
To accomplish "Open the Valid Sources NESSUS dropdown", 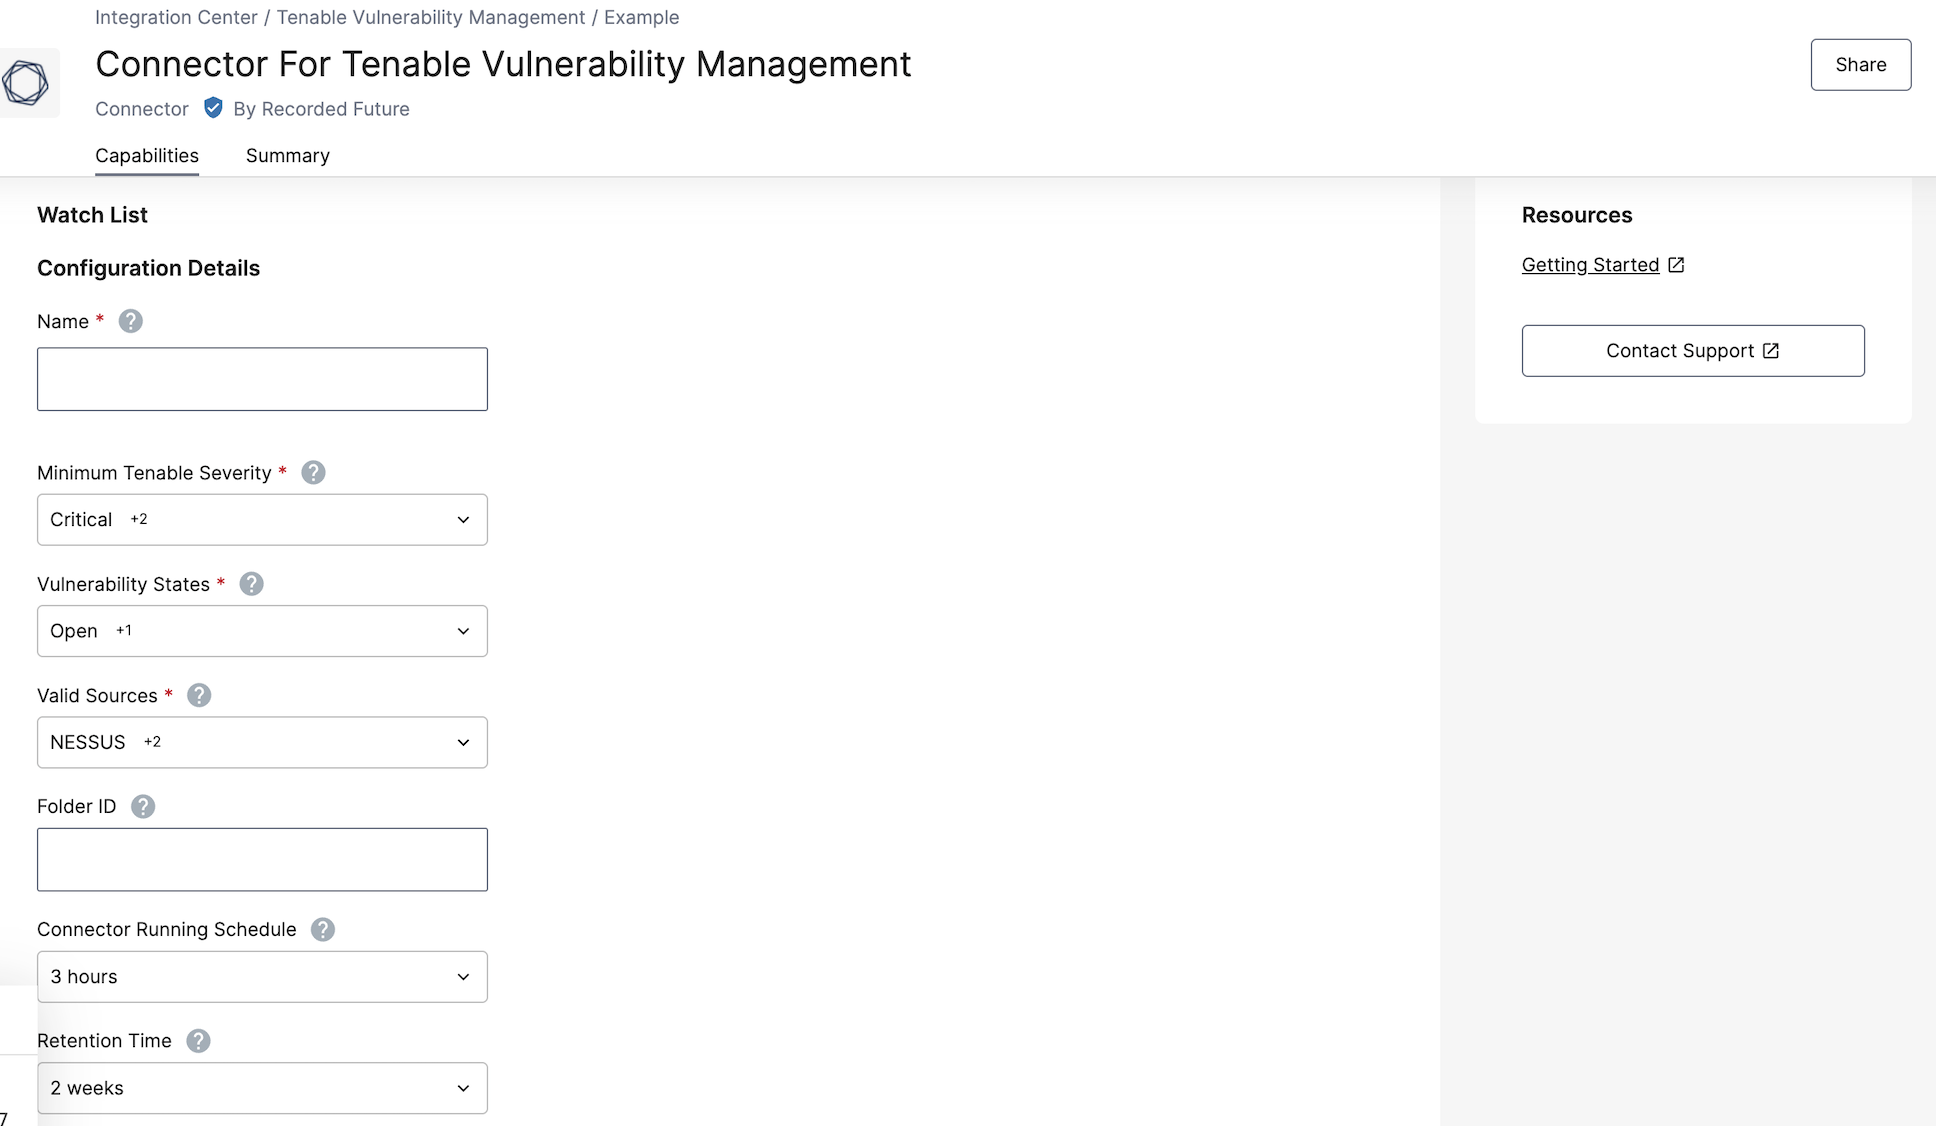I will (262, 742).
